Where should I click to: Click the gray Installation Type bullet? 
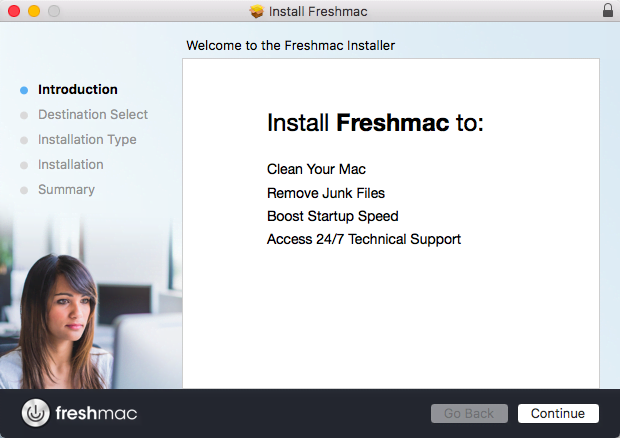coord(24,140)
